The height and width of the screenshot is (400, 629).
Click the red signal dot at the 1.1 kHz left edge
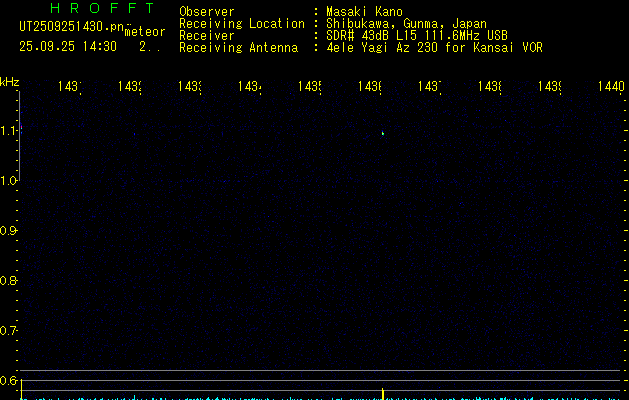click(21, 128)
